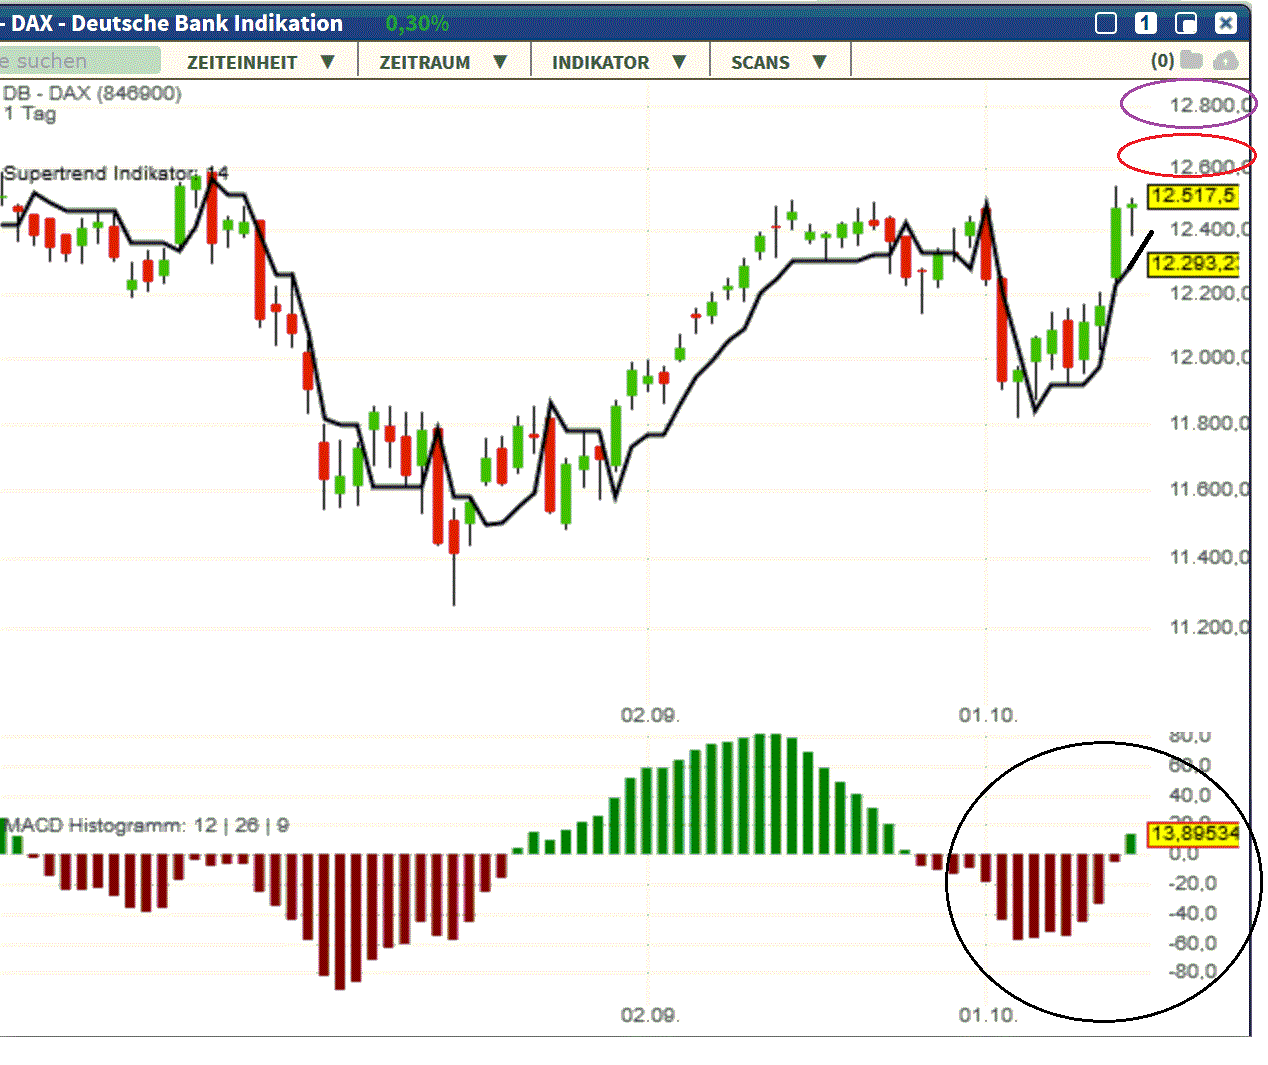The image size is (1268, 1065).
Task: Open the INDIKATOR dropdown menu
Action: (x=620, y=62)
